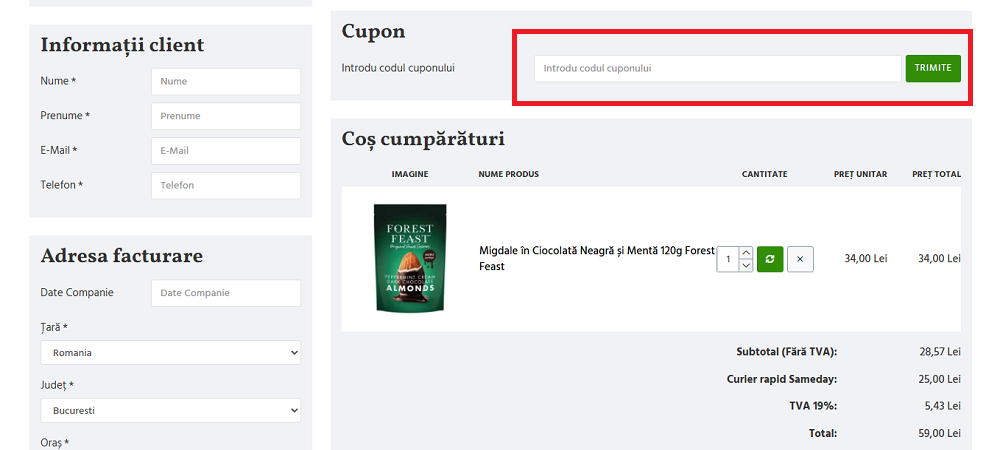Click the PREȚ TOTAL column header
The width and height of the screenshot is (1000, 450).
pyautogui.click(x=936, y=174)
